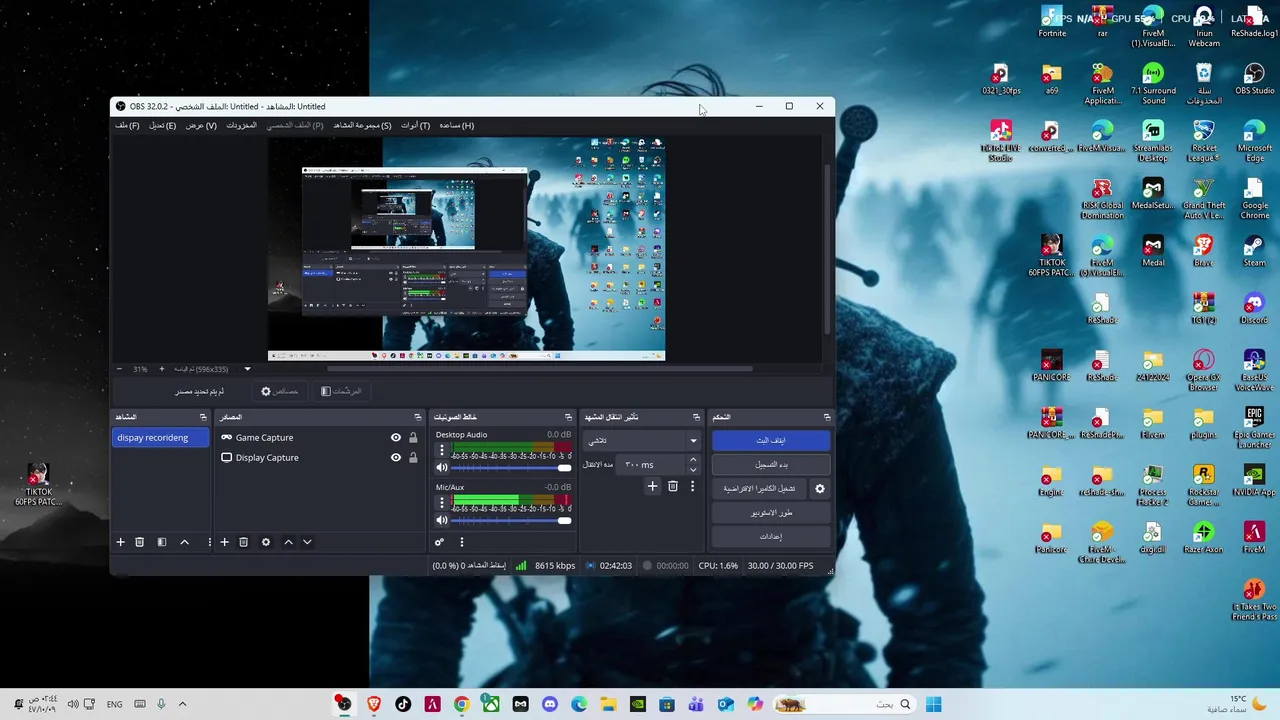Open settings with the إعدادات button
This screenshot has width=1280, height=720.
tap(771, 537)
